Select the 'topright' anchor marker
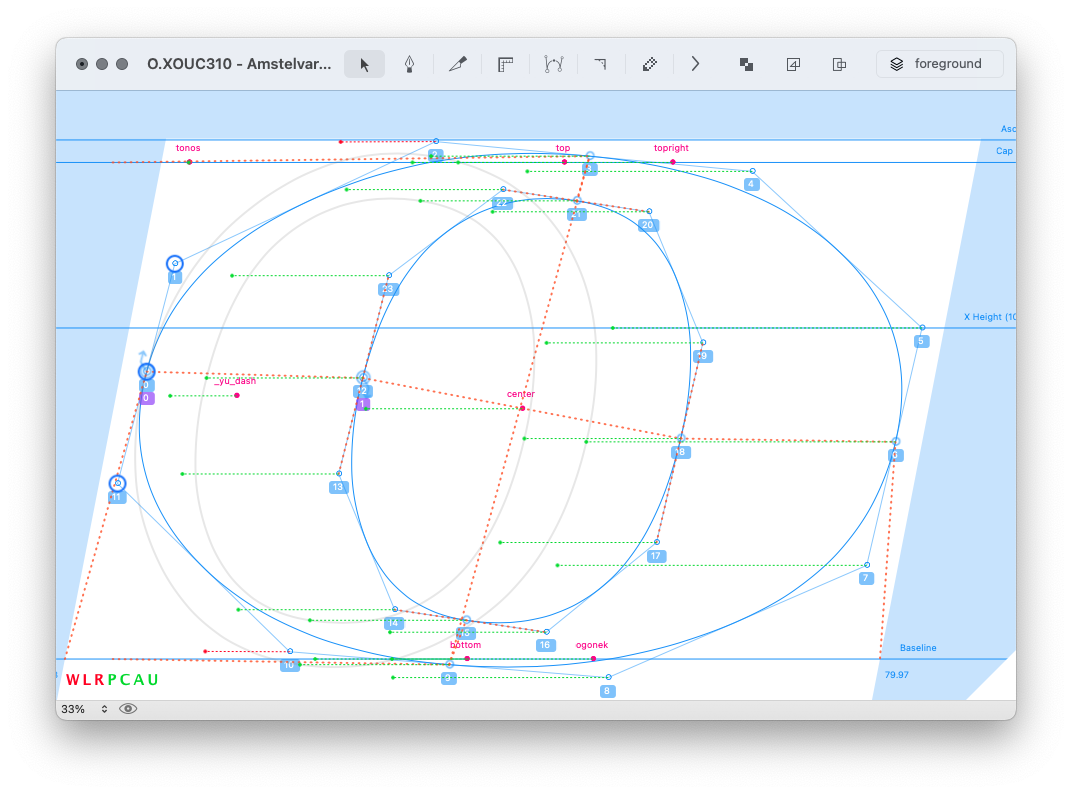Screen dimensions: 1072x794 (672, 162)
